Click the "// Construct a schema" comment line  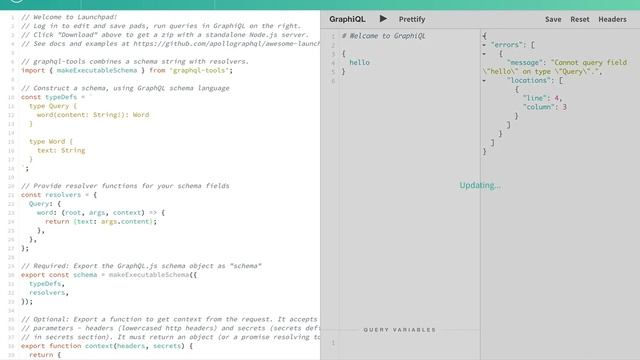click(x=125, y=88)
